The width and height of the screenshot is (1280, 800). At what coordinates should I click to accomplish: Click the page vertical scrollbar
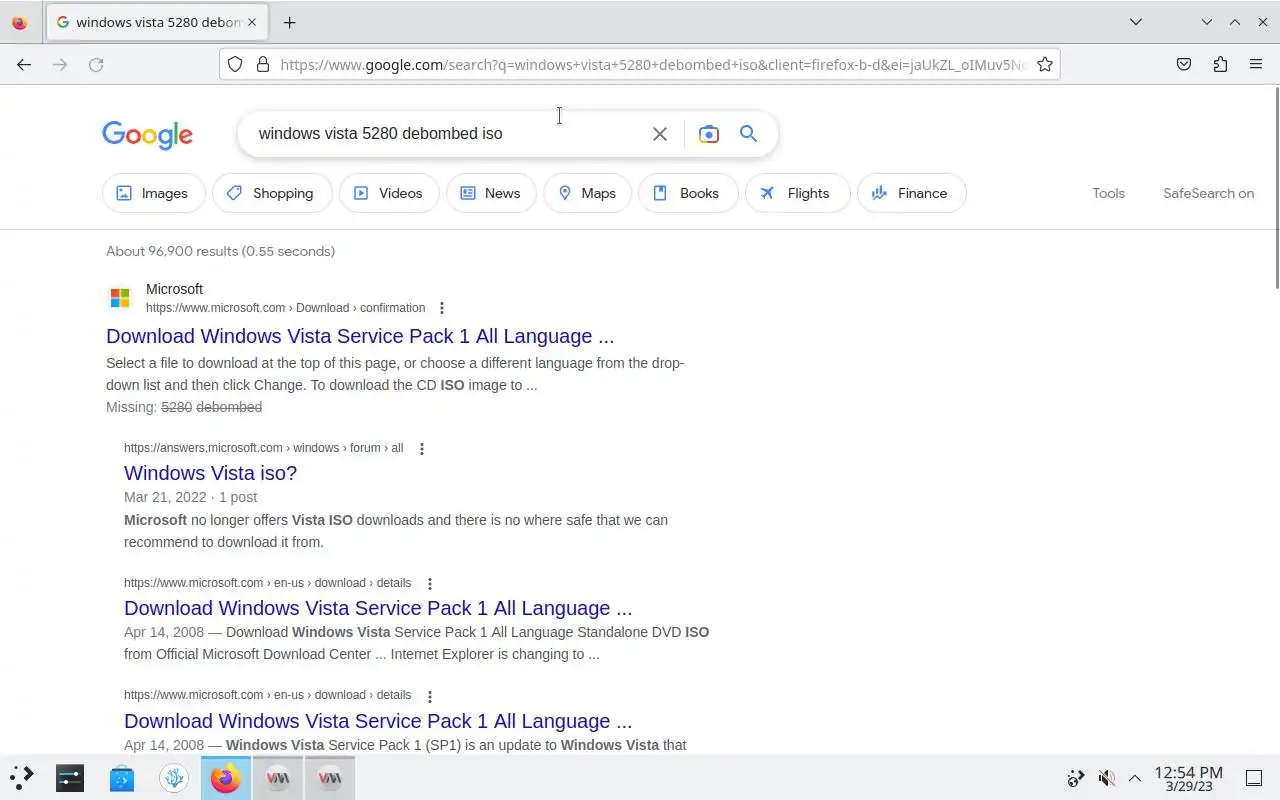(1276, 188)
